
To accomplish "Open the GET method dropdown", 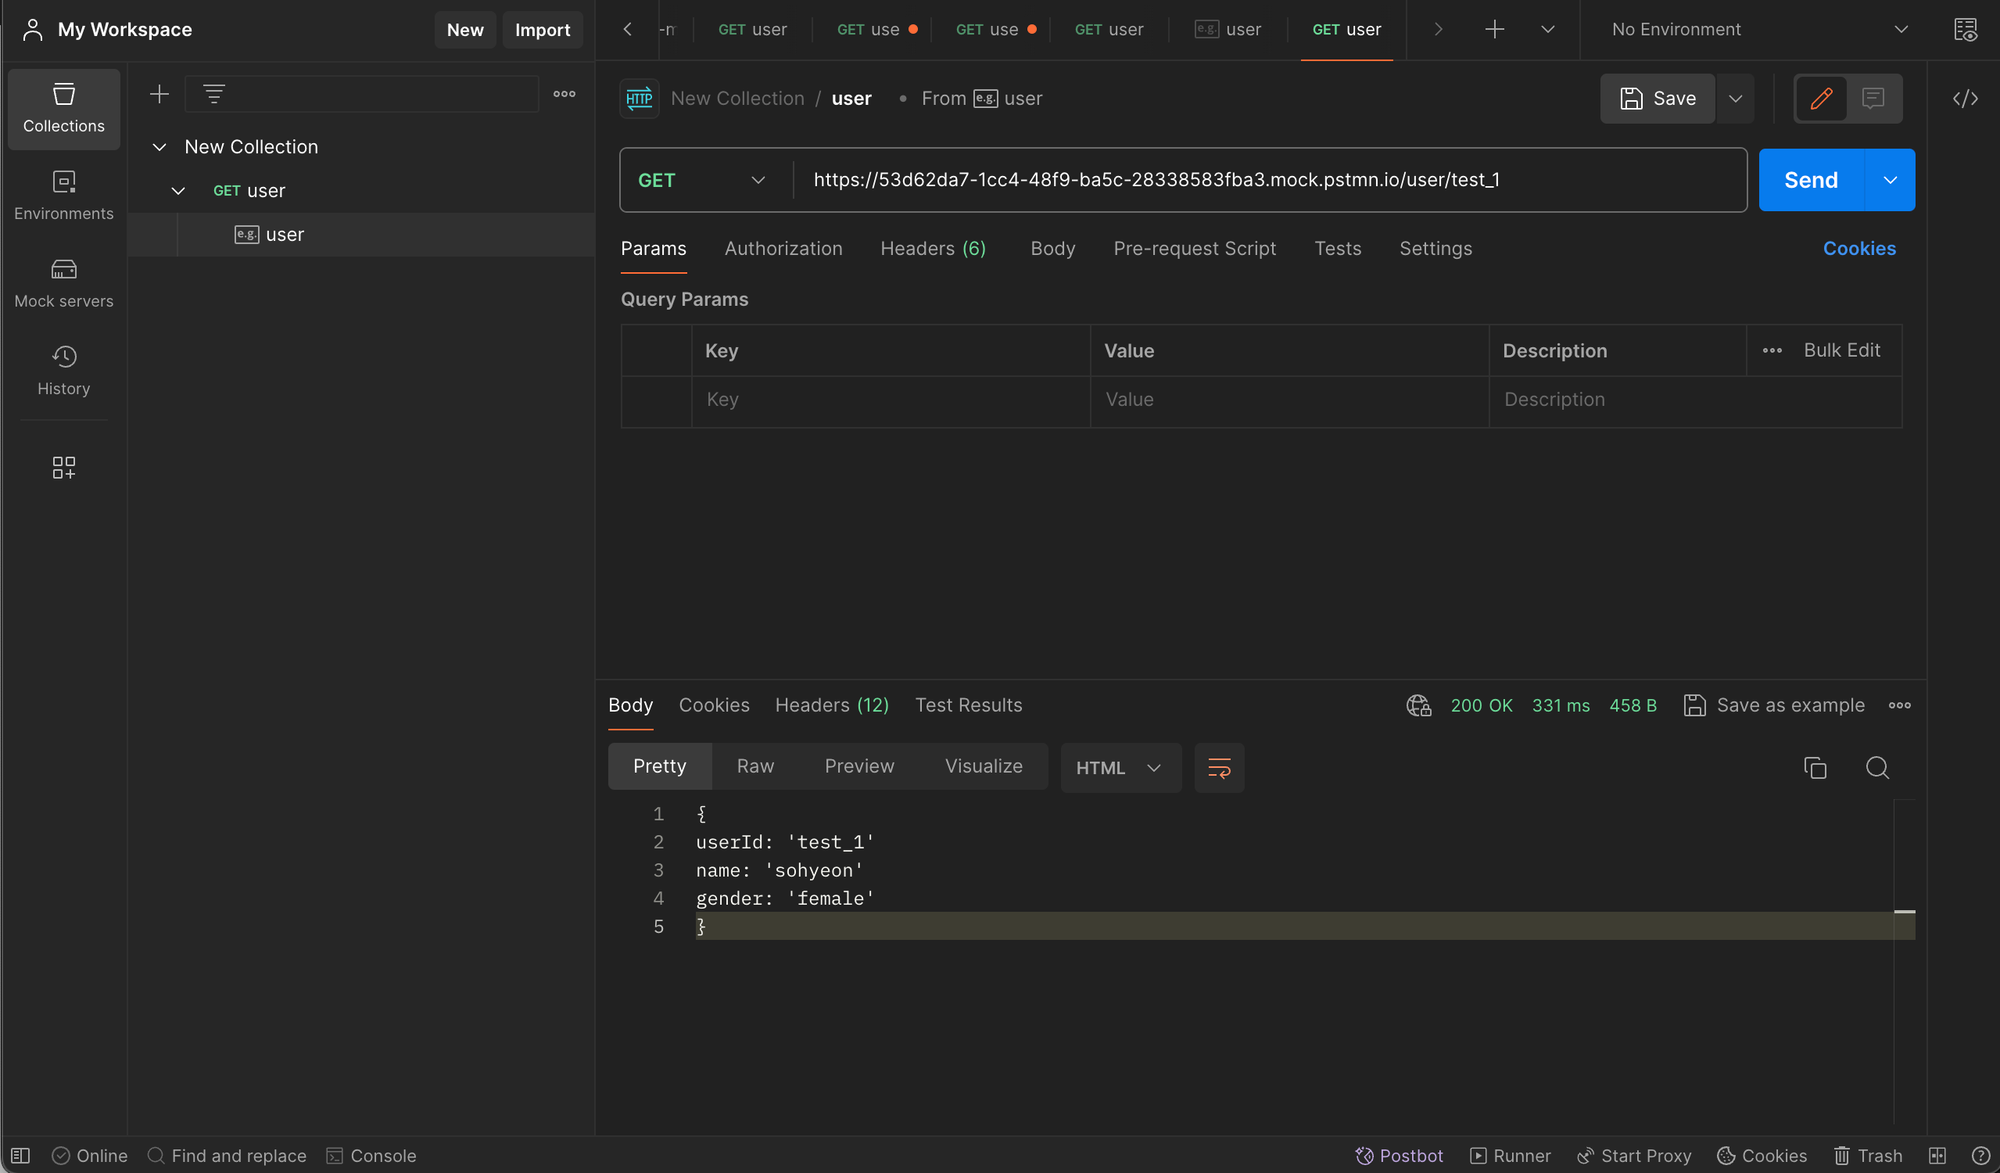I will 701,180.
